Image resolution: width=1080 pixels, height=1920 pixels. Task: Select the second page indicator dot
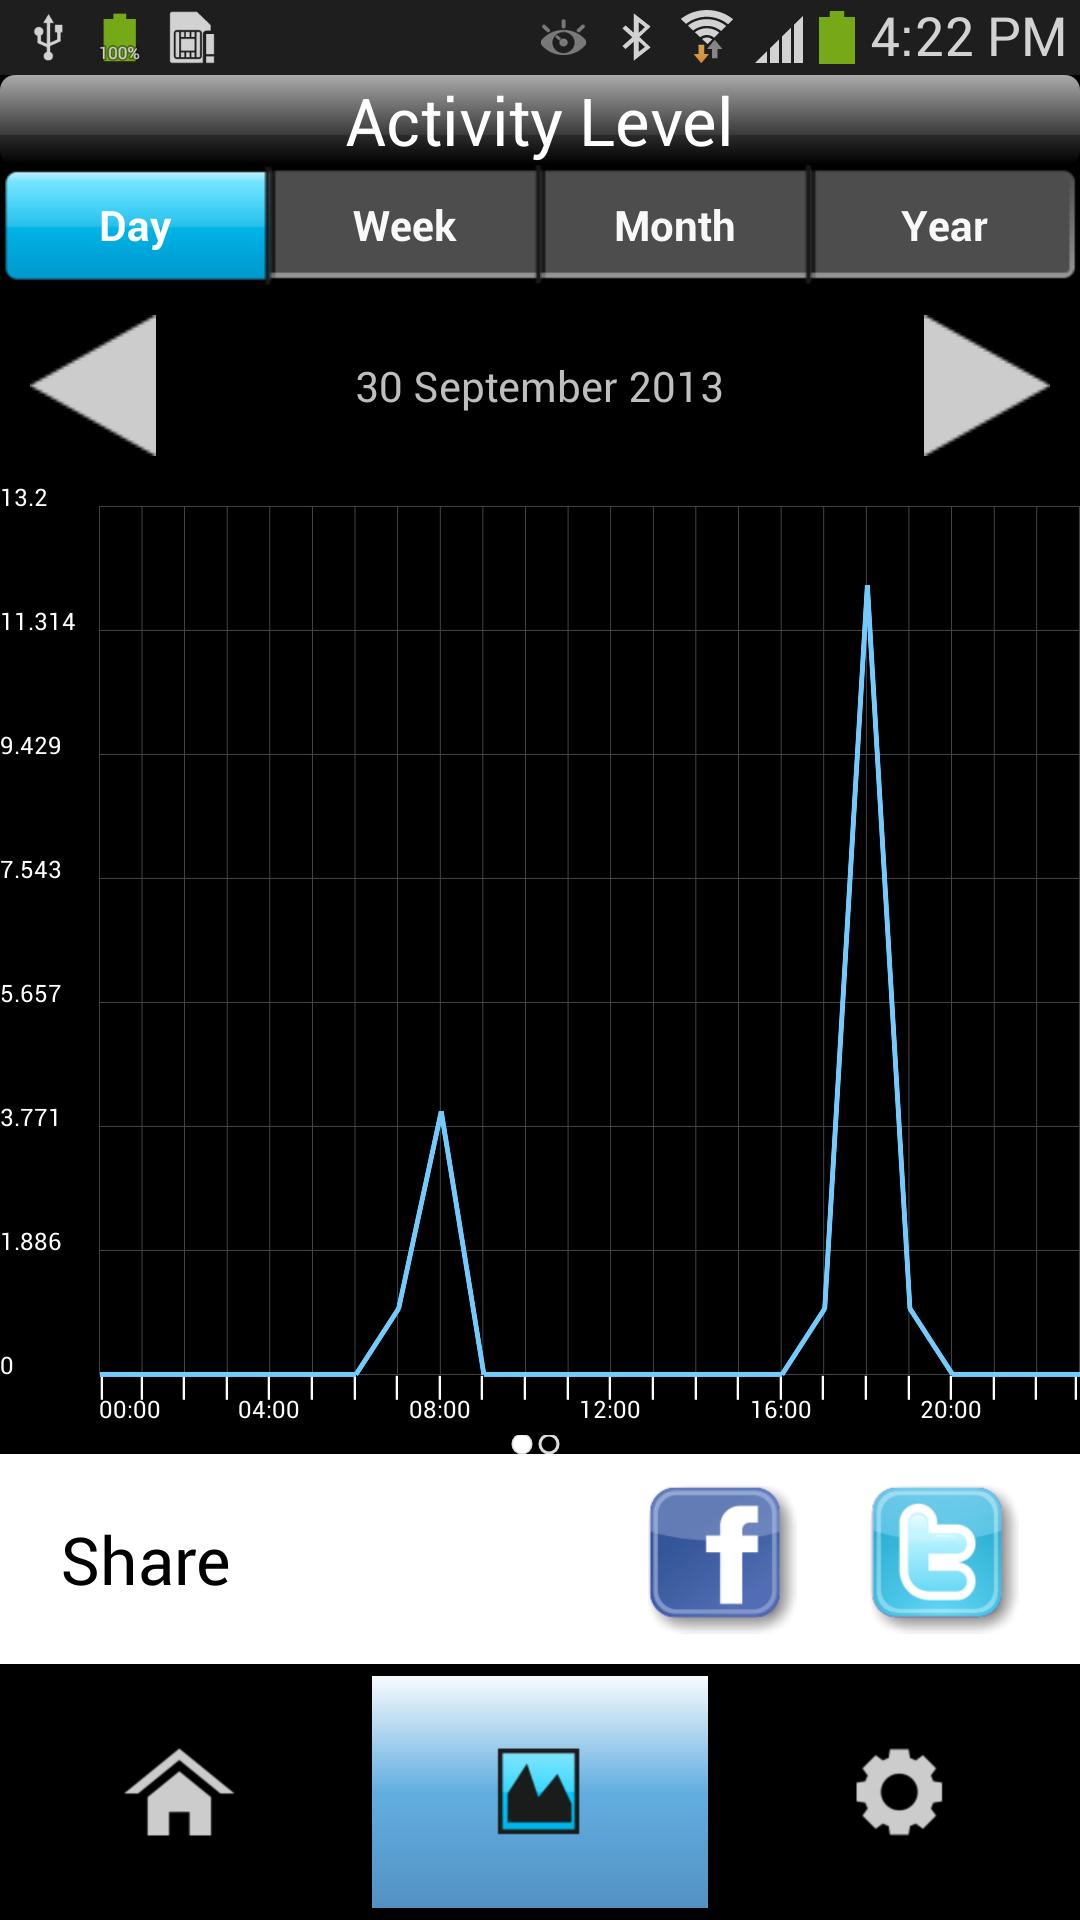point(549,1444)
